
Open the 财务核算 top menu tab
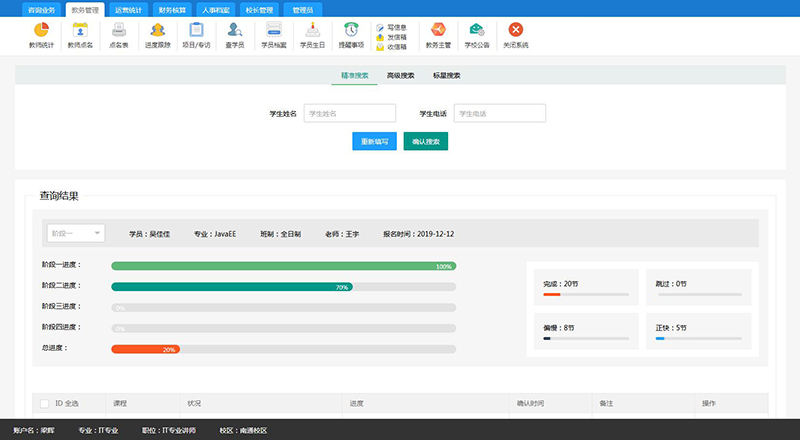coord(174,8)
